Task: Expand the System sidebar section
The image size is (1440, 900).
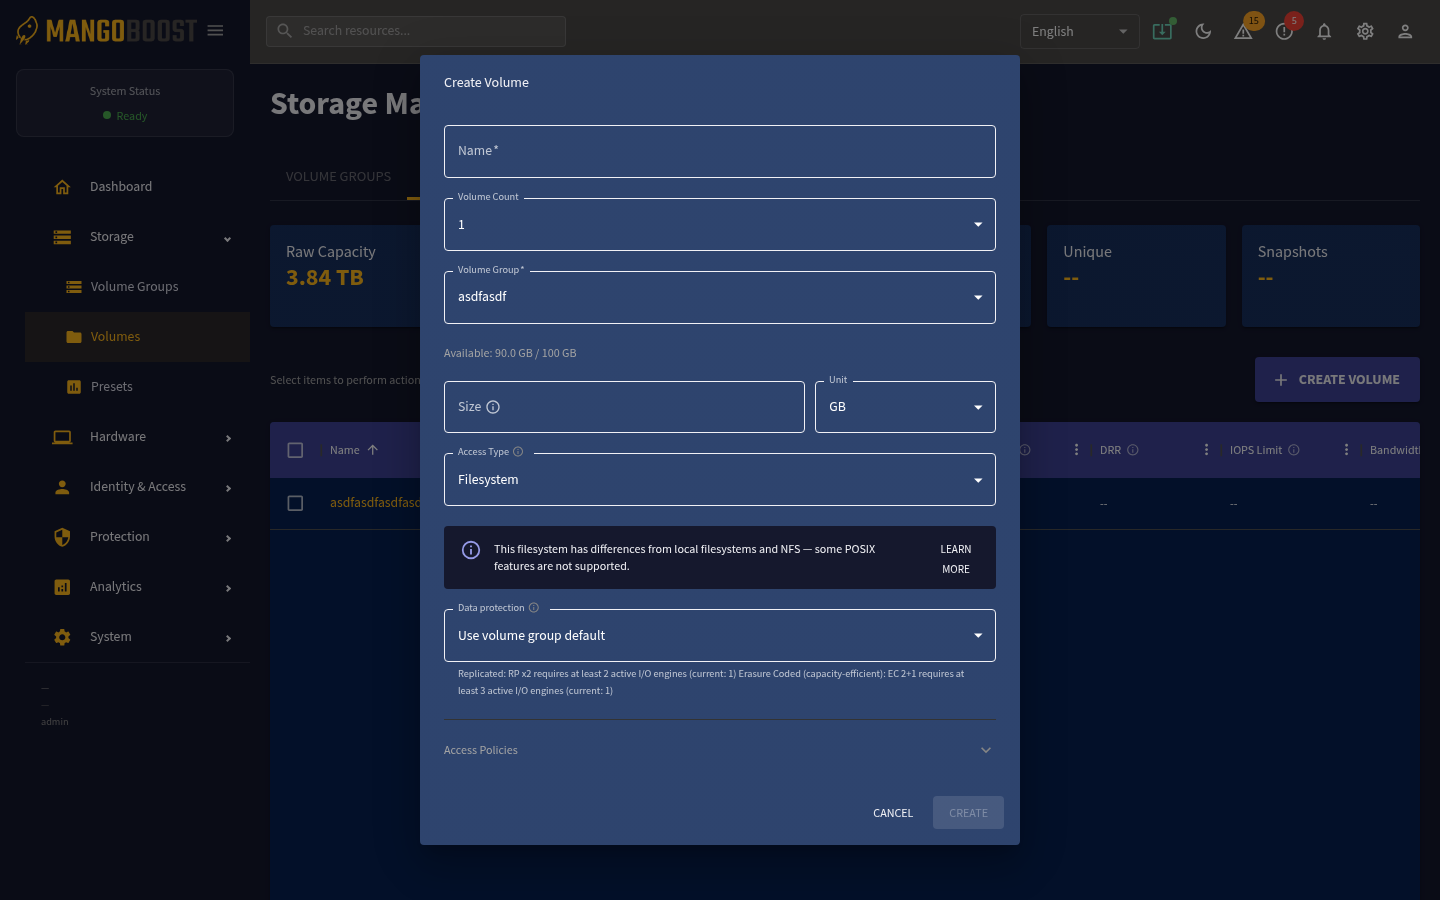Action: point(228,638)
